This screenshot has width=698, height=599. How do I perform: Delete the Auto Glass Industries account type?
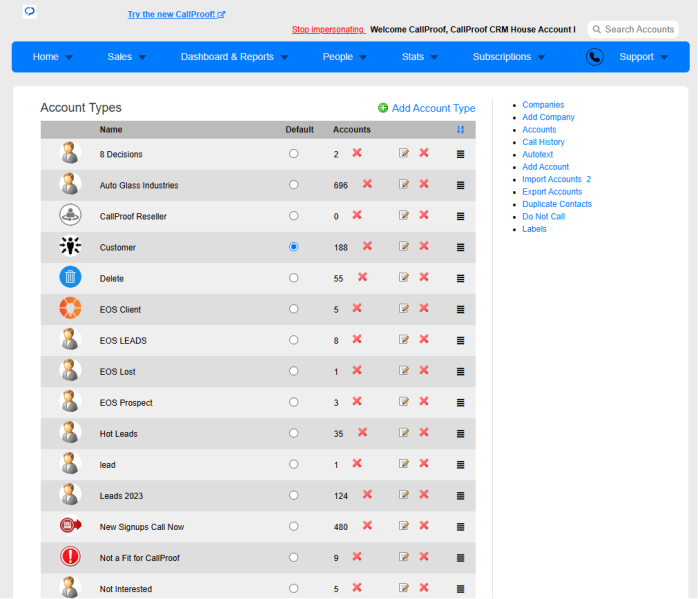(424, 184)
